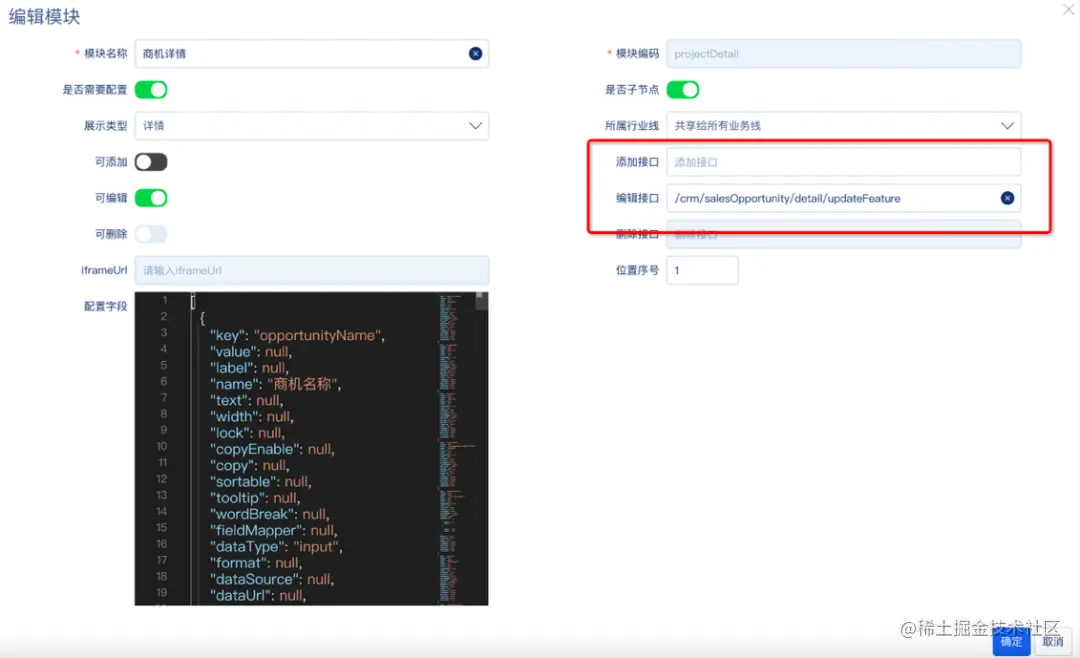Click the "text": null line
1080x658 pixels.
[x=247, y=400]
